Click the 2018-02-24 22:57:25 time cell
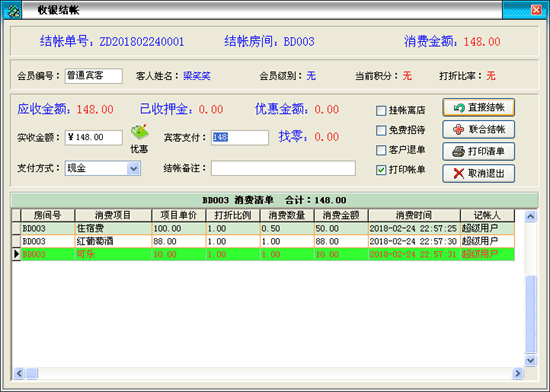 [414, 229]
